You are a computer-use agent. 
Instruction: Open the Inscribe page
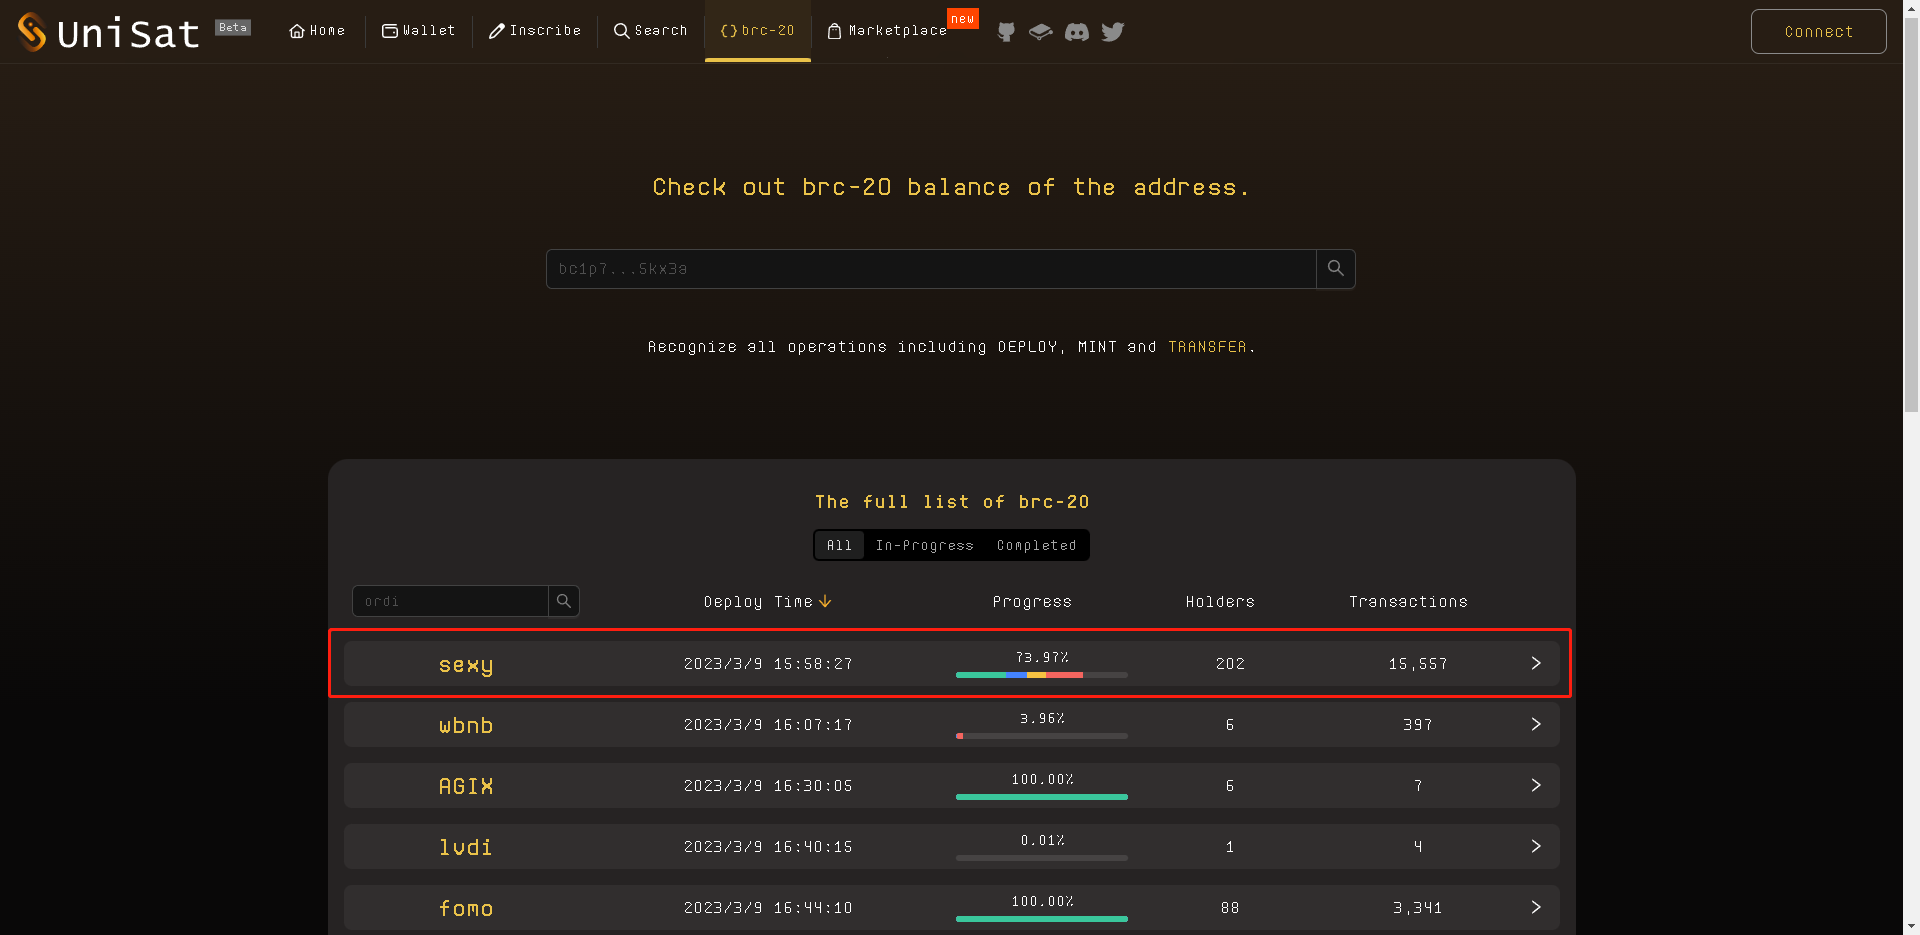point(535,31)
